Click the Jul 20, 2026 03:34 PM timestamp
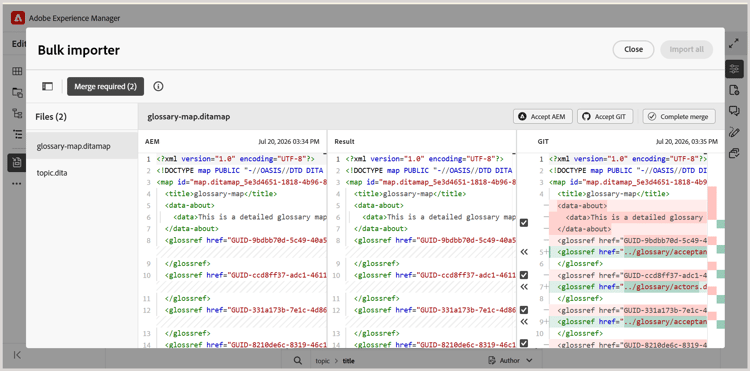The image size is (750, 371). pyautogui.click(x=288, y=142)
